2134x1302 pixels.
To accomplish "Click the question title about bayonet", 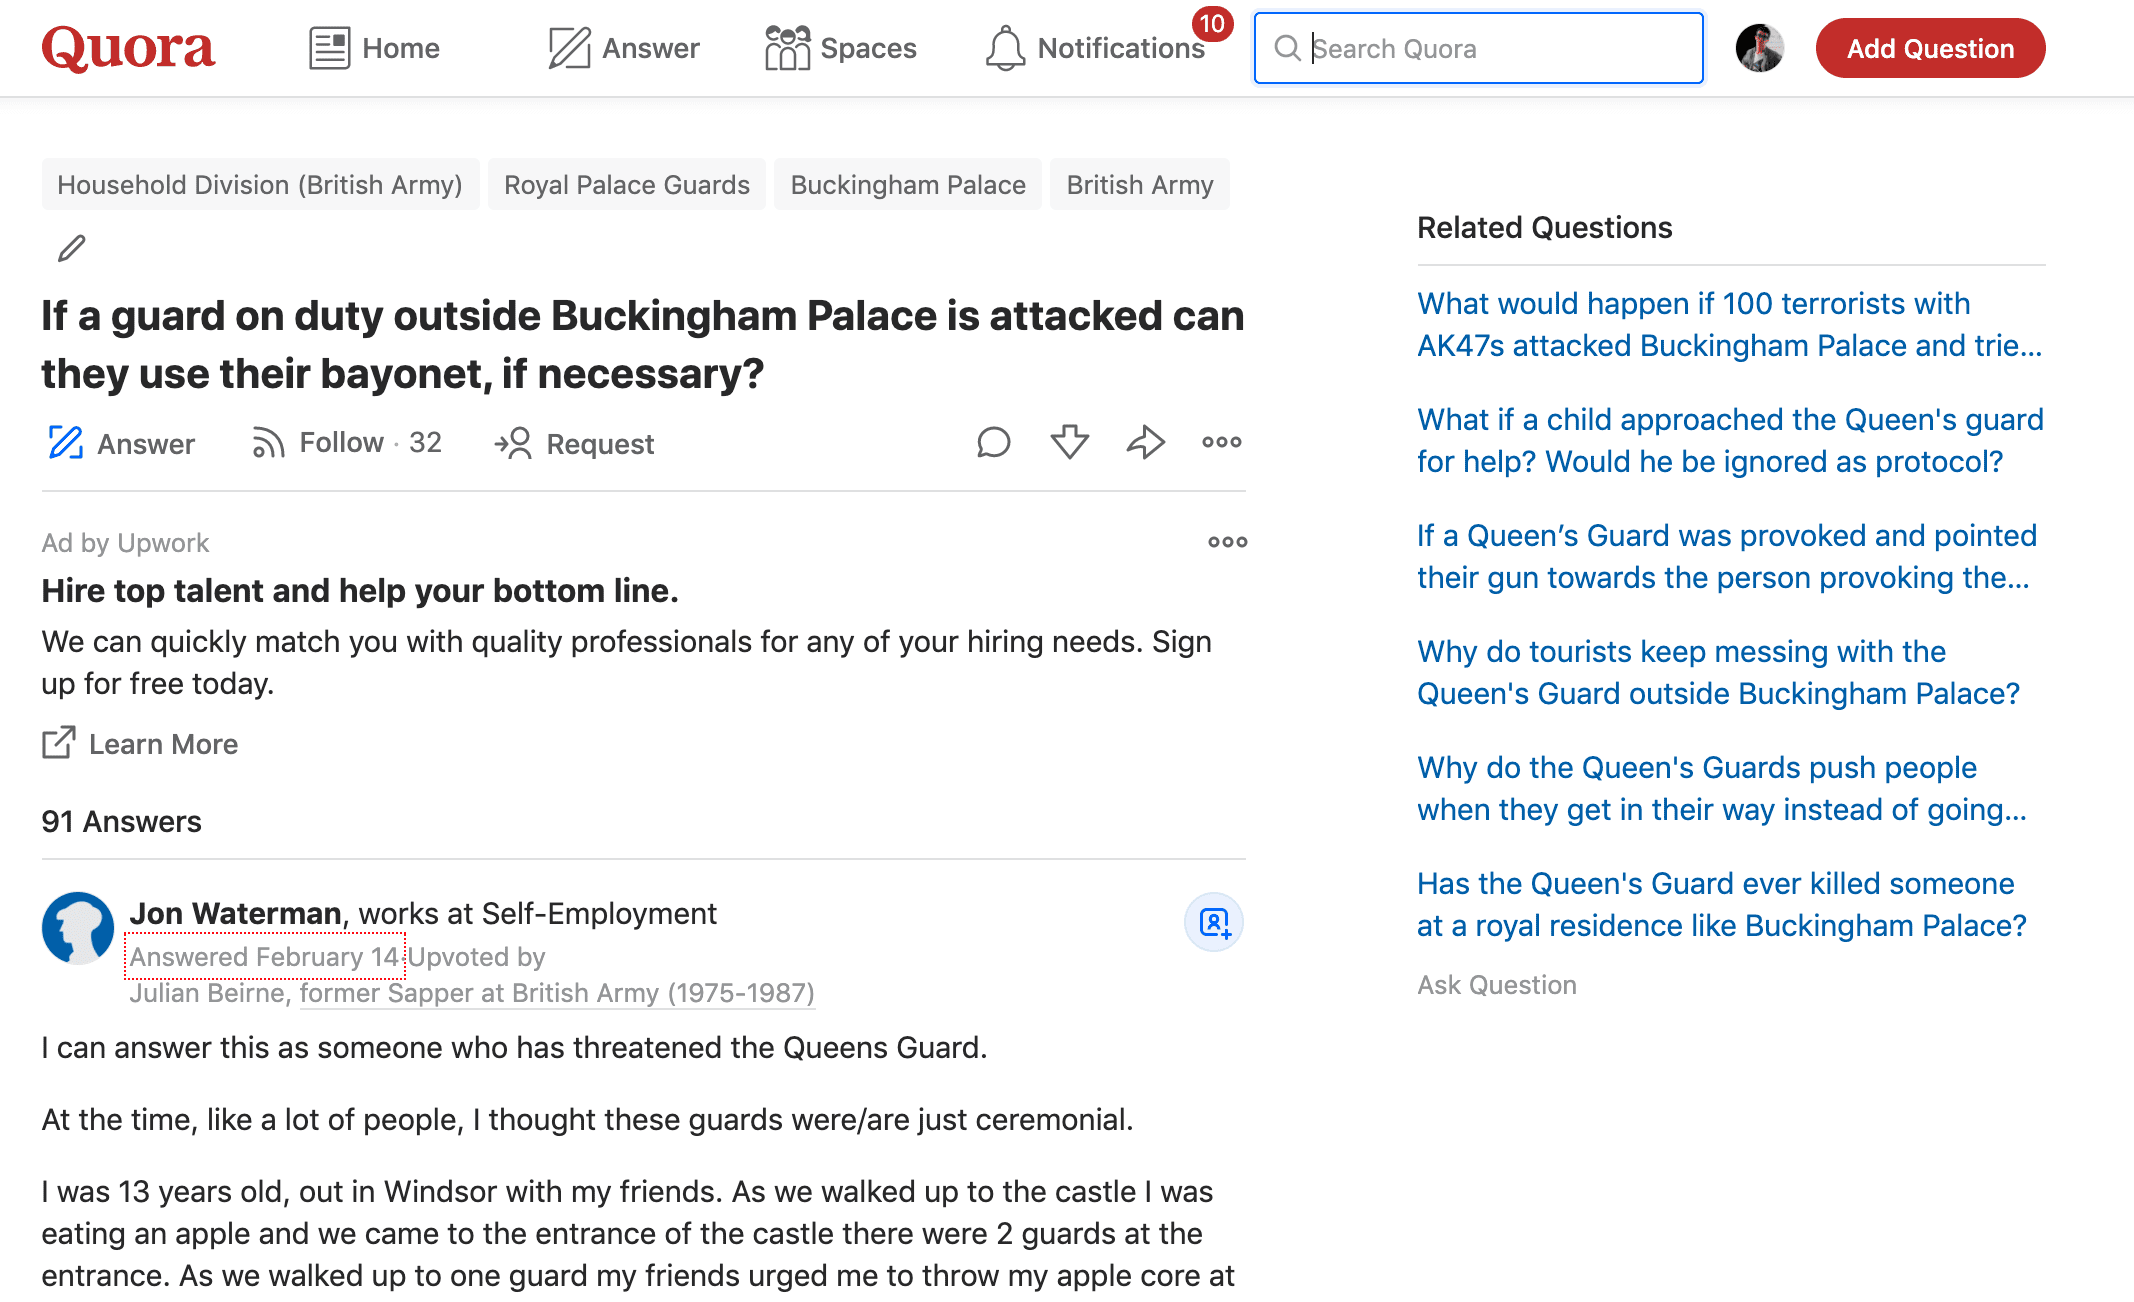I will click(643, 344).
